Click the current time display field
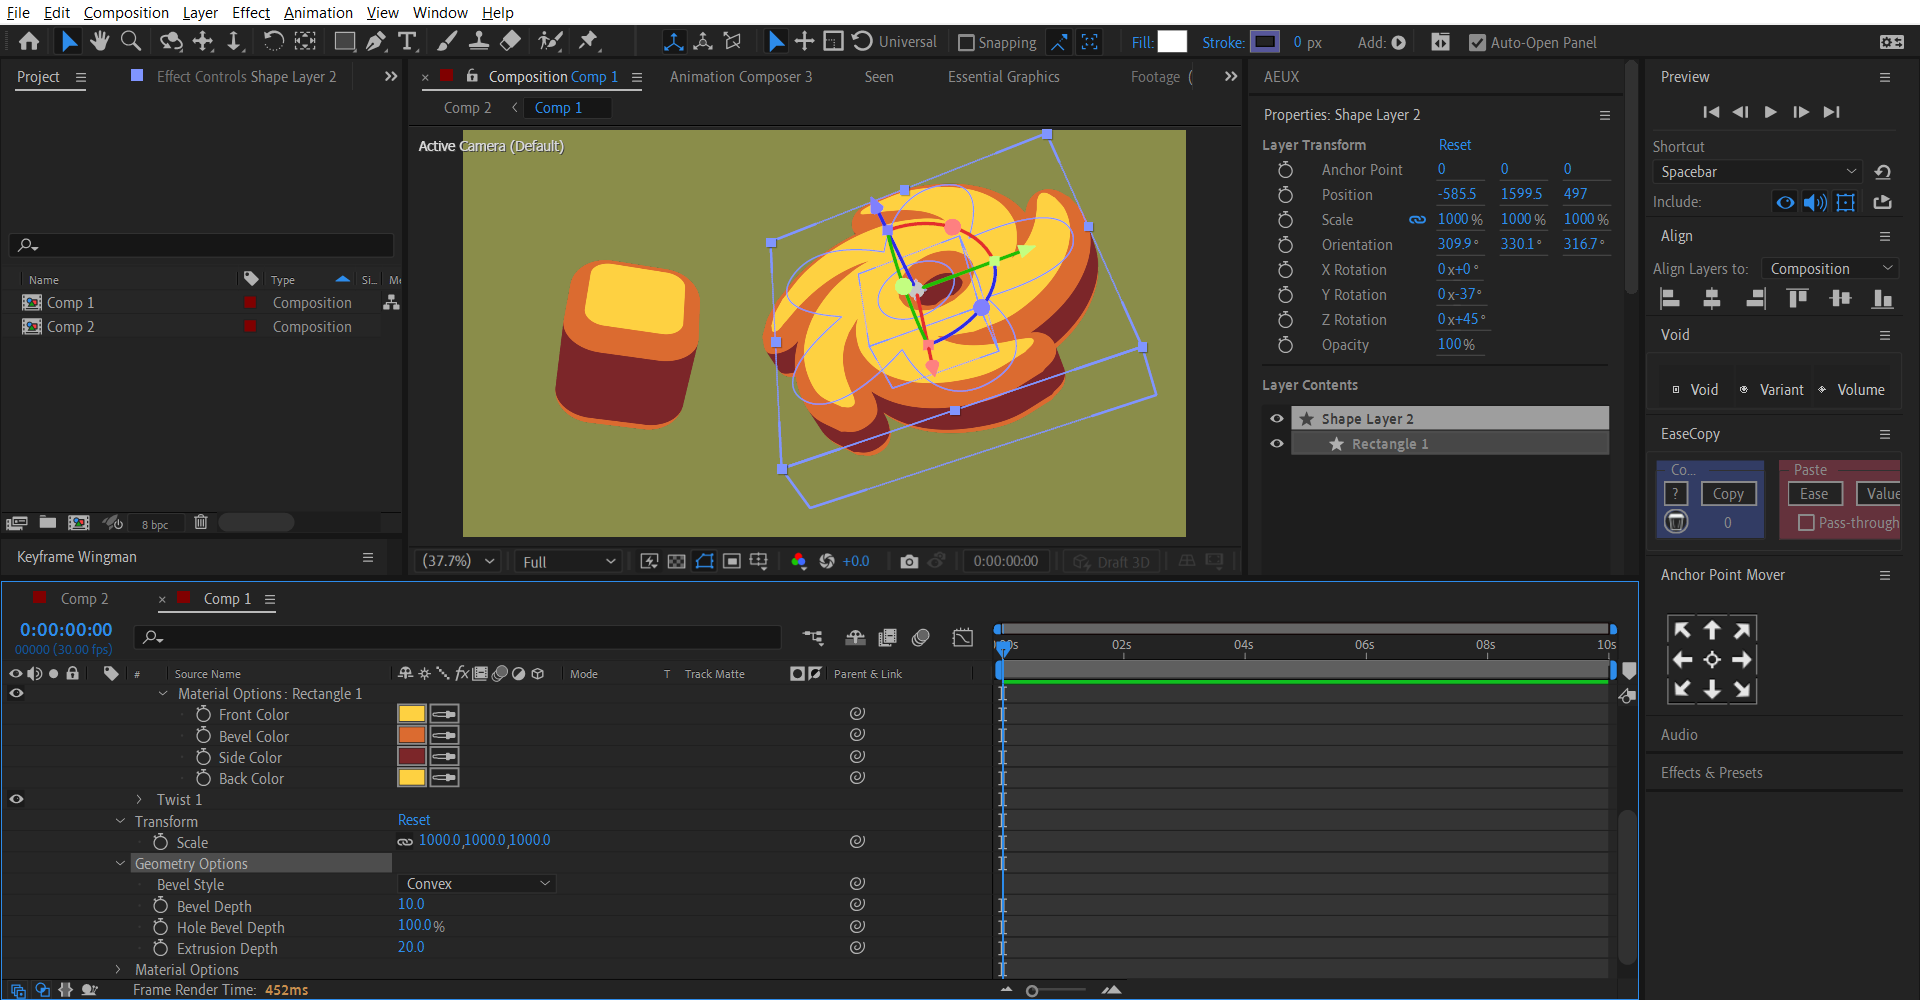This screenshot has width=1920, height=1000. (65, 629)
